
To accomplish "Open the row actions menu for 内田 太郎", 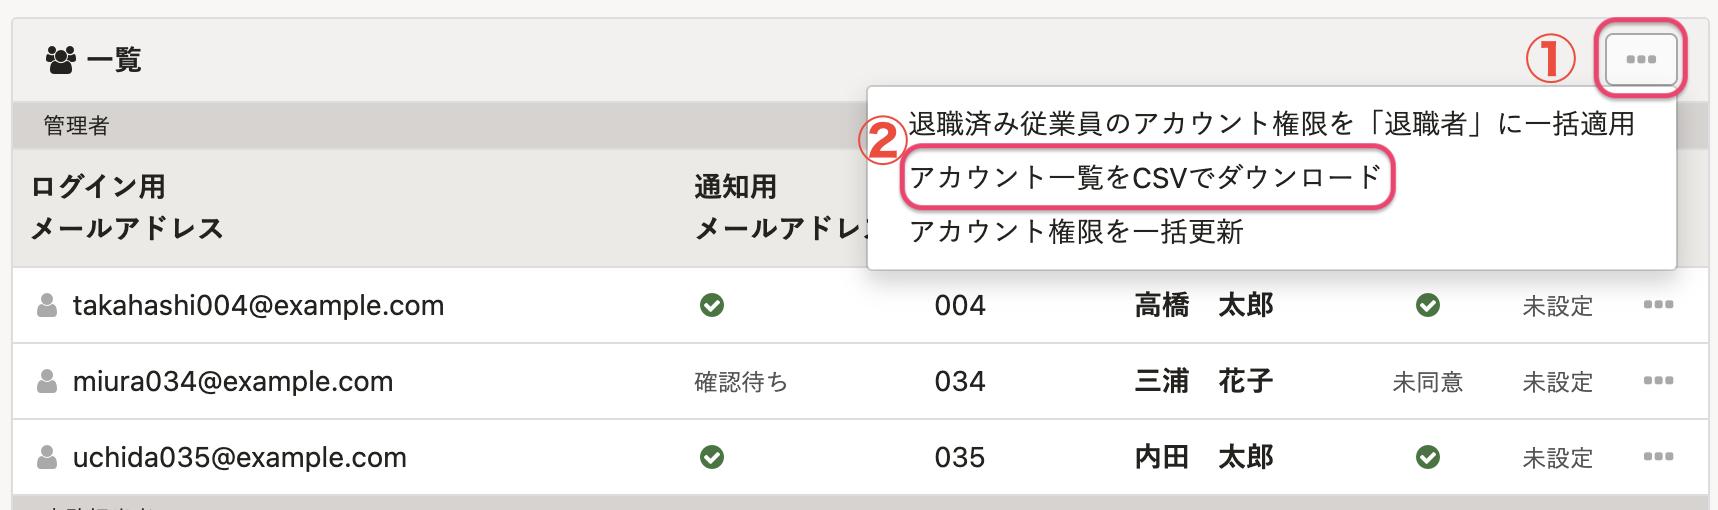I will [x=1657, y=457].
